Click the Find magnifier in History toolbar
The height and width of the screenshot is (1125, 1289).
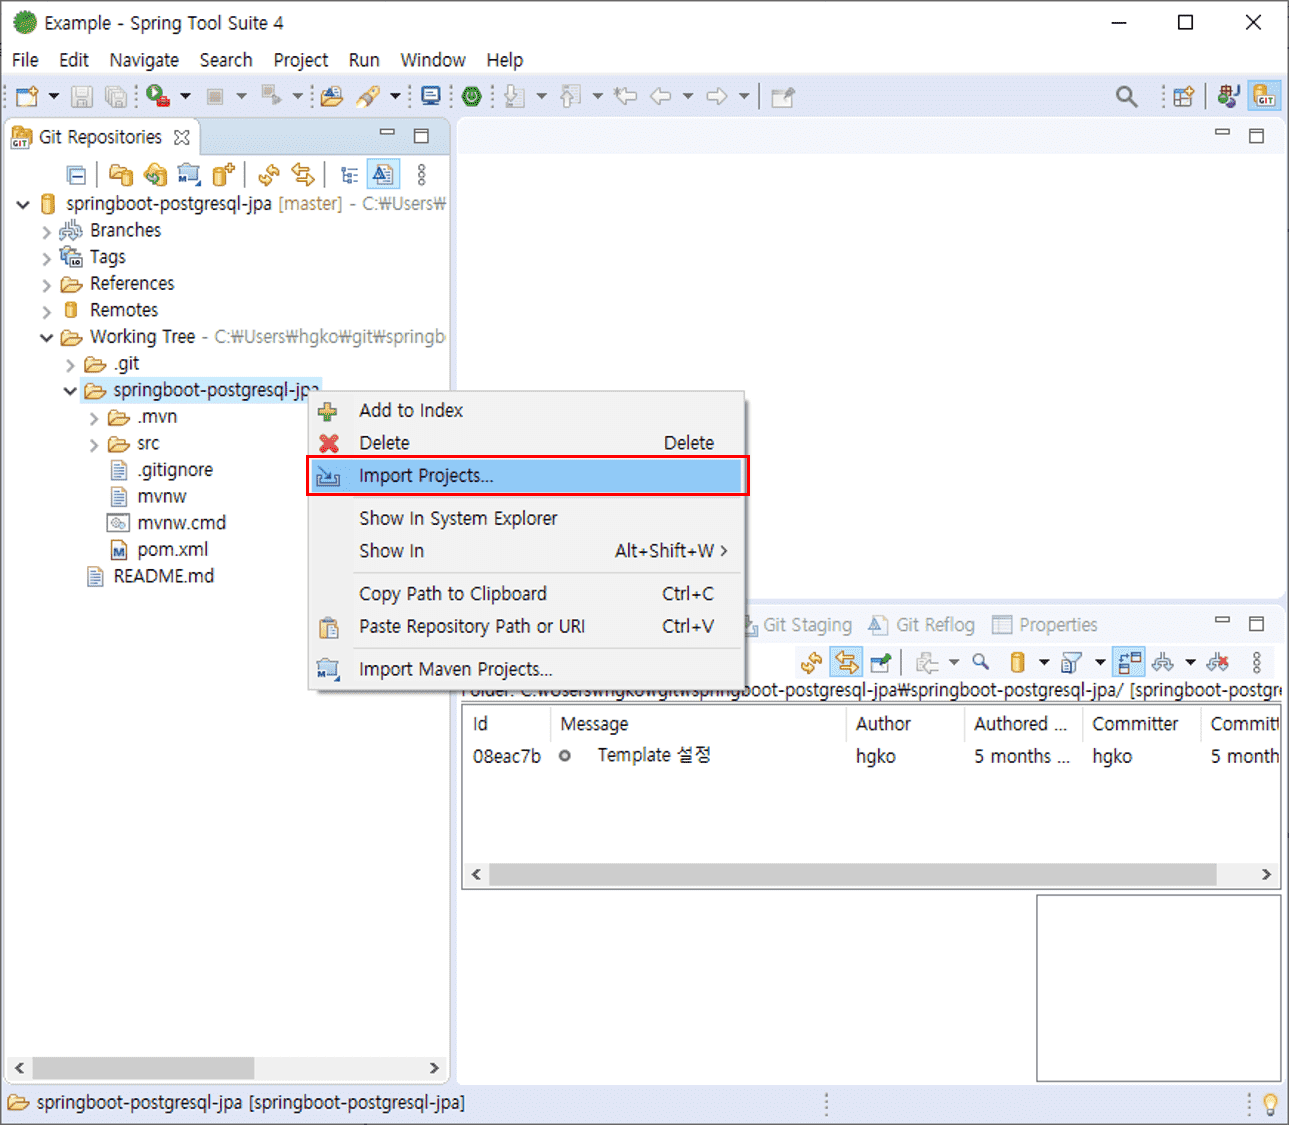pyautogui.click(x=981, y=662)
